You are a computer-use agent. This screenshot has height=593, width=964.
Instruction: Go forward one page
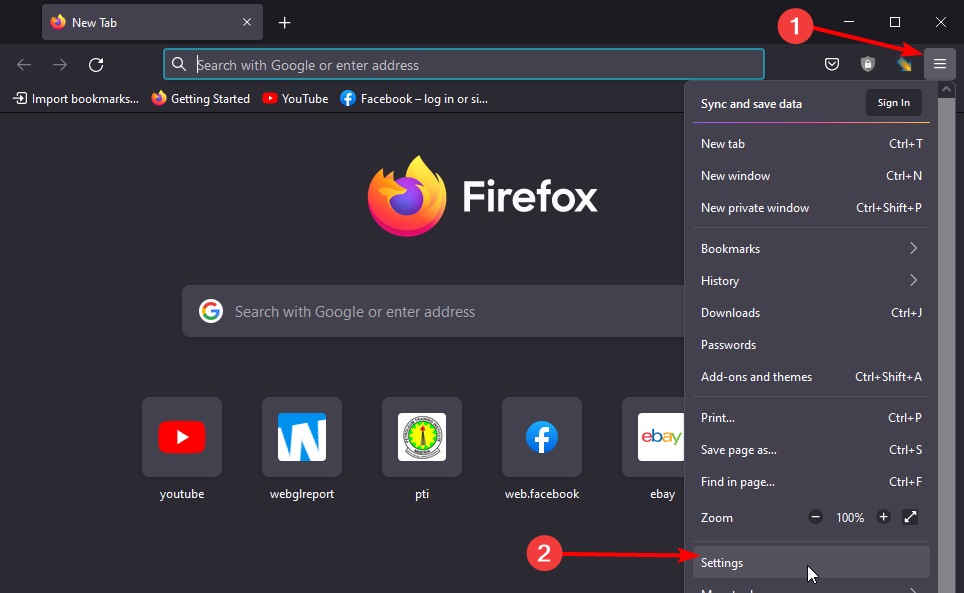(x=60, y=65)
